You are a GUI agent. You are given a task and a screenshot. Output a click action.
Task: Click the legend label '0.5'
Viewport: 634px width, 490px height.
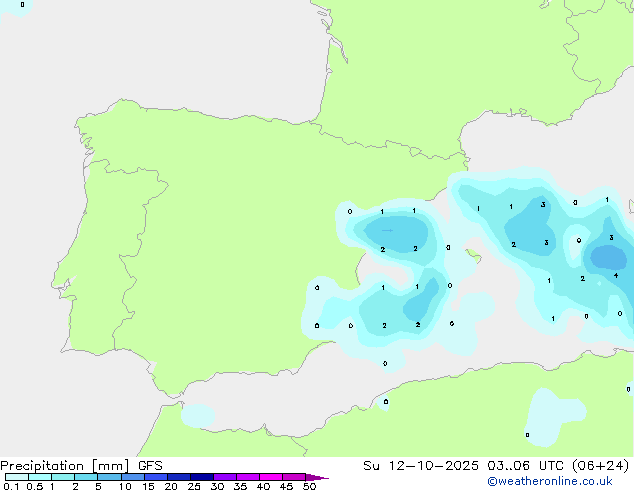click(x=34, y=486)
